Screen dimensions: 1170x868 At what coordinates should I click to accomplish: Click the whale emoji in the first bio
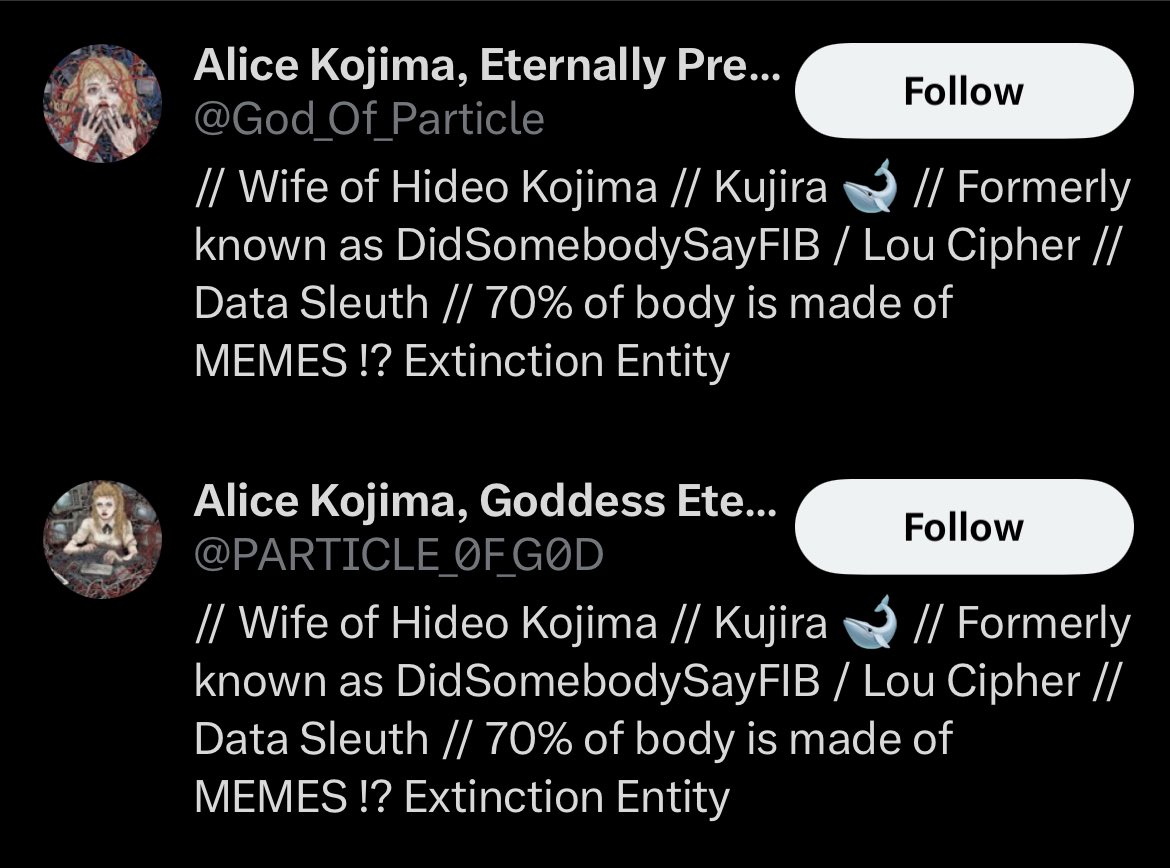870,187
